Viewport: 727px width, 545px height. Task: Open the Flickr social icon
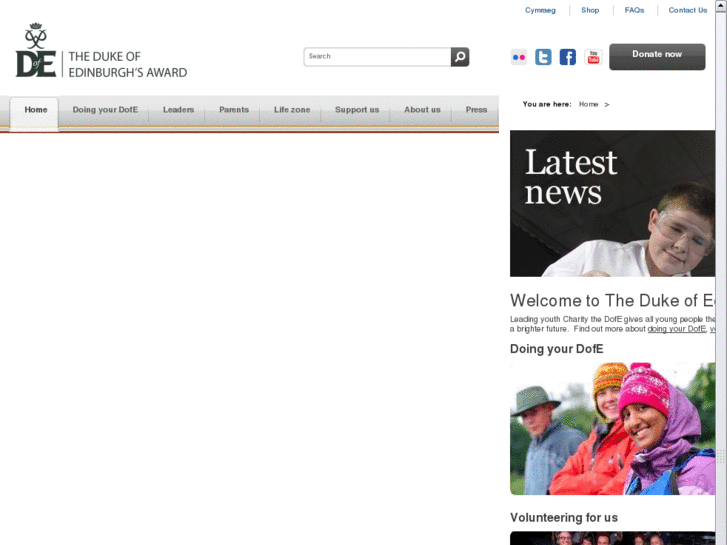click(519, 57)
